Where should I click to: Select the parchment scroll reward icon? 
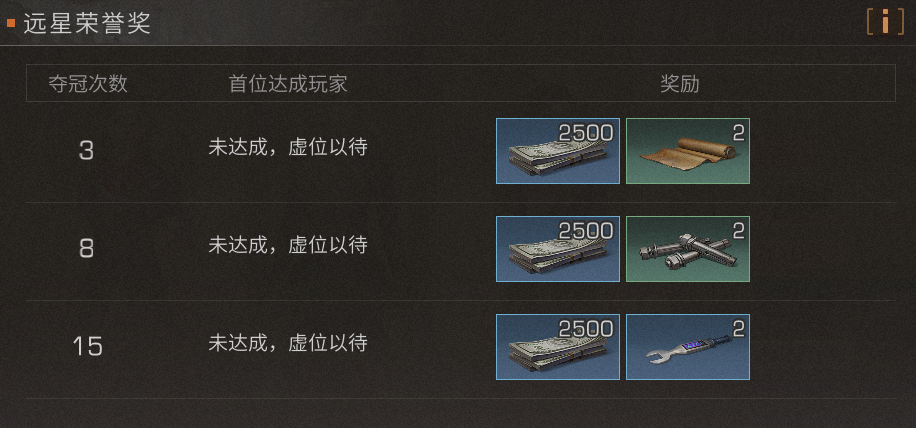point(688,151)
